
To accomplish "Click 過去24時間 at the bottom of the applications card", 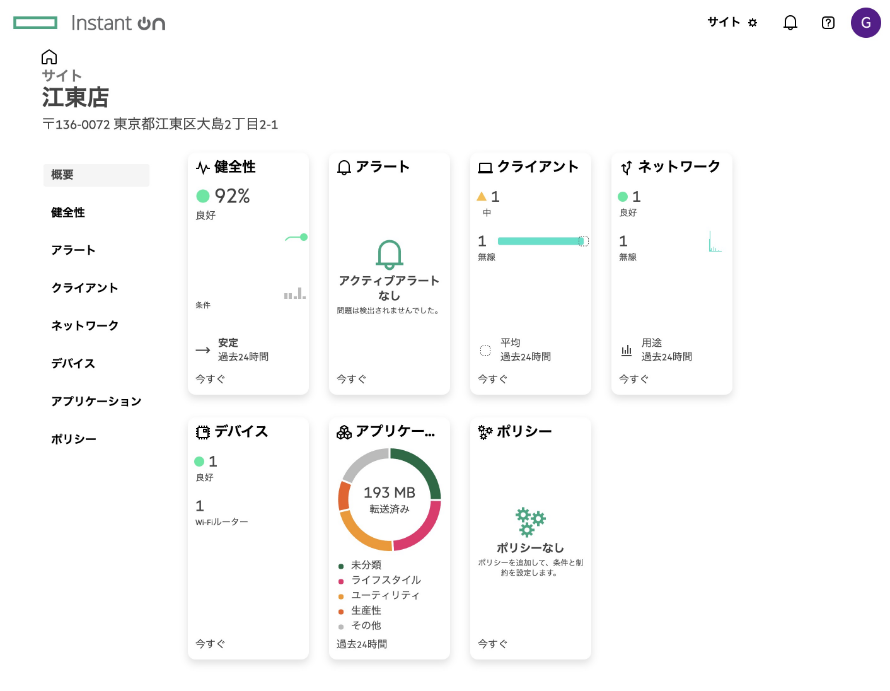I will click(x=362, y=644).
